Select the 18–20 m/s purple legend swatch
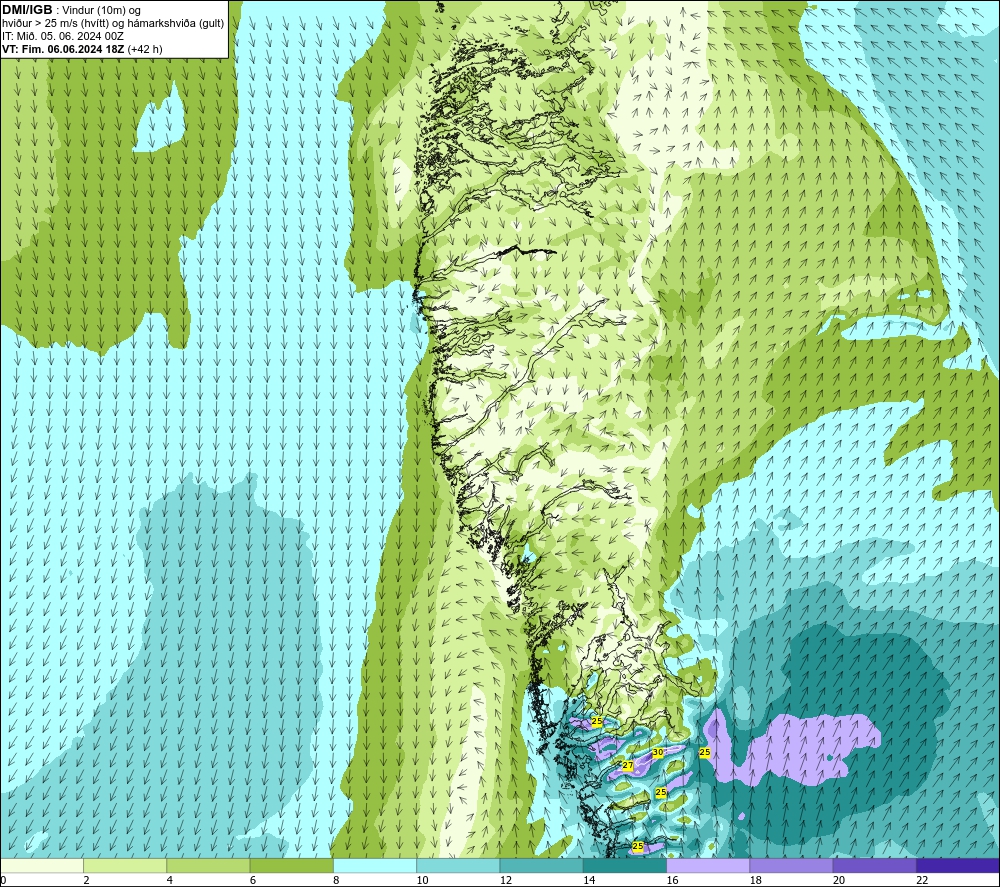 coord(791,865)
